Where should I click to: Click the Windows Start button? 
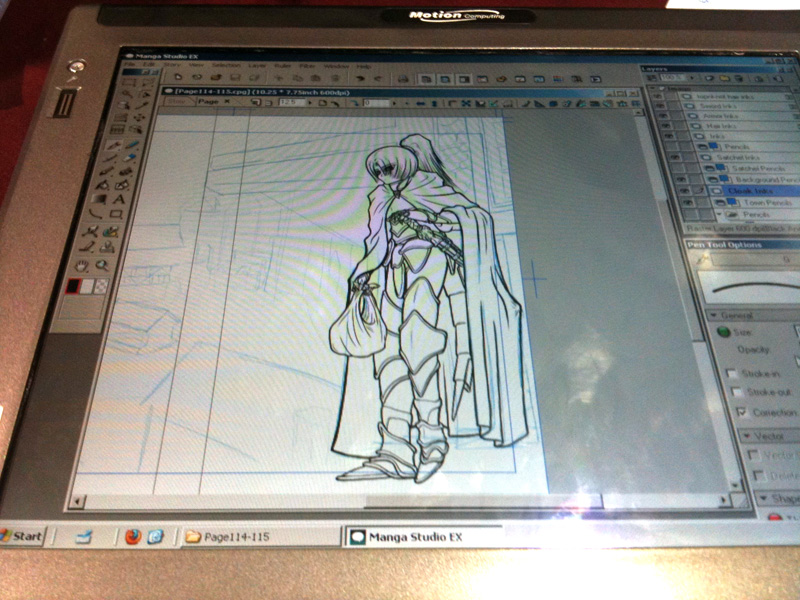point(23,536)
